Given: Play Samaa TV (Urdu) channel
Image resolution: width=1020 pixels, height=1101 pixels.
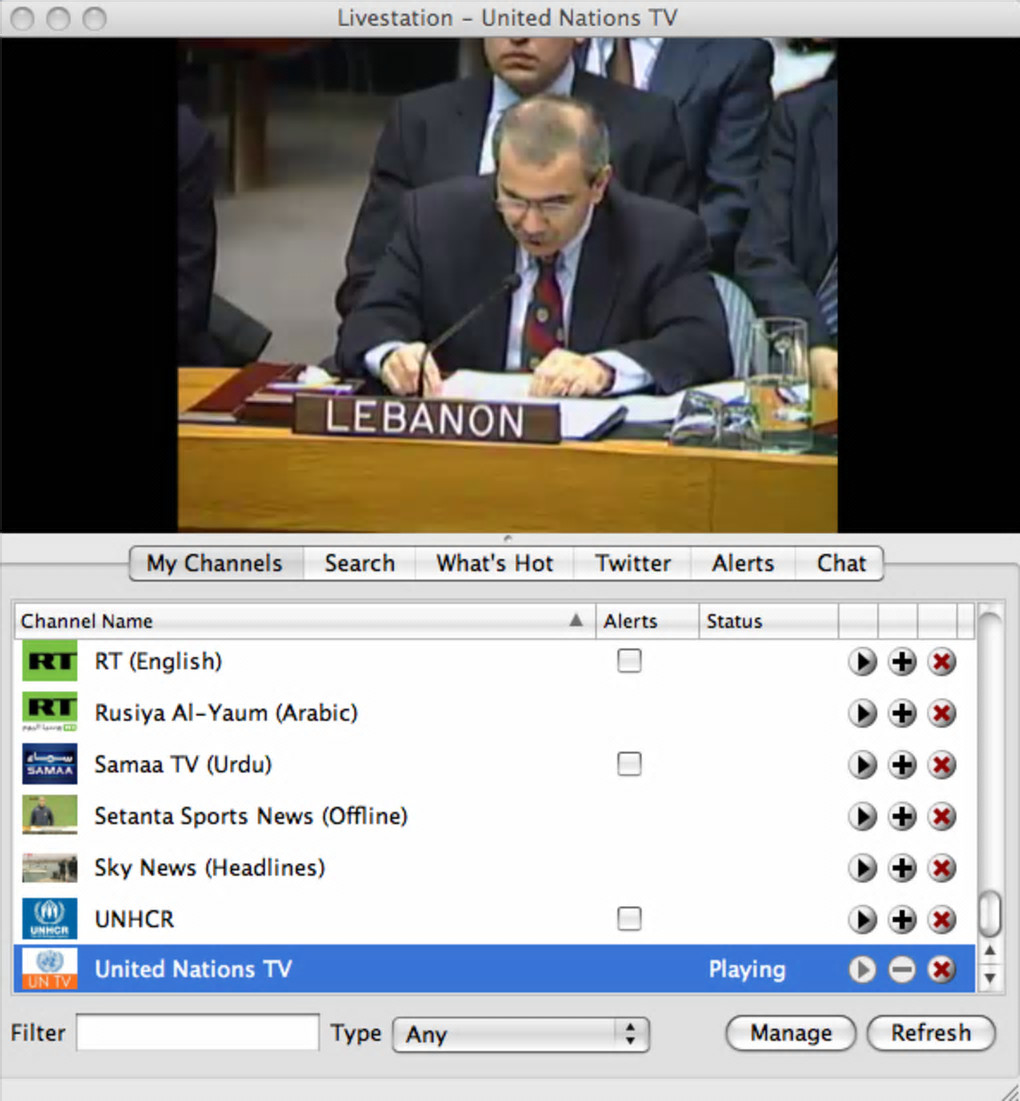Looking at the screenshot, I should click(862, 765).
